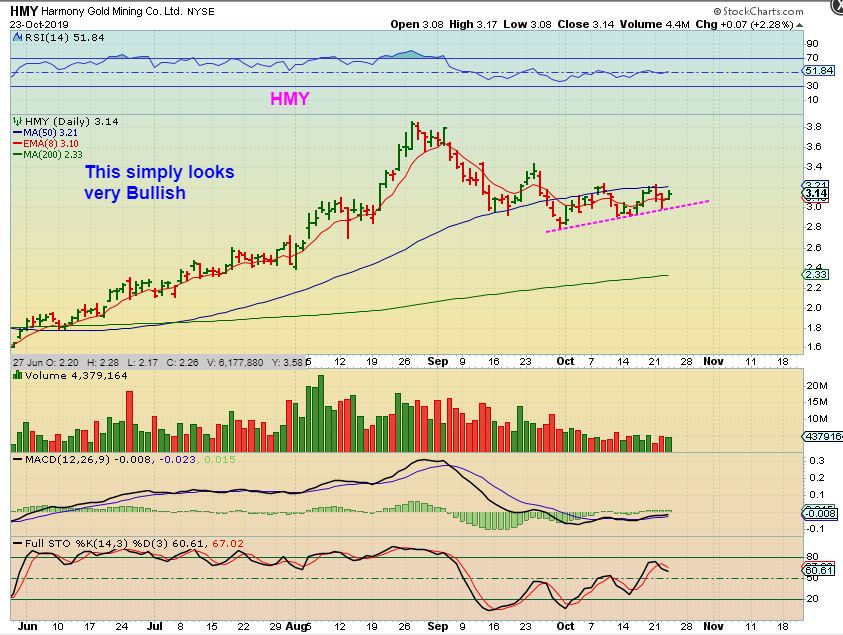
Task: Click the 2.33 MA(200) tag on the price axis
Action: pos(816,275)
